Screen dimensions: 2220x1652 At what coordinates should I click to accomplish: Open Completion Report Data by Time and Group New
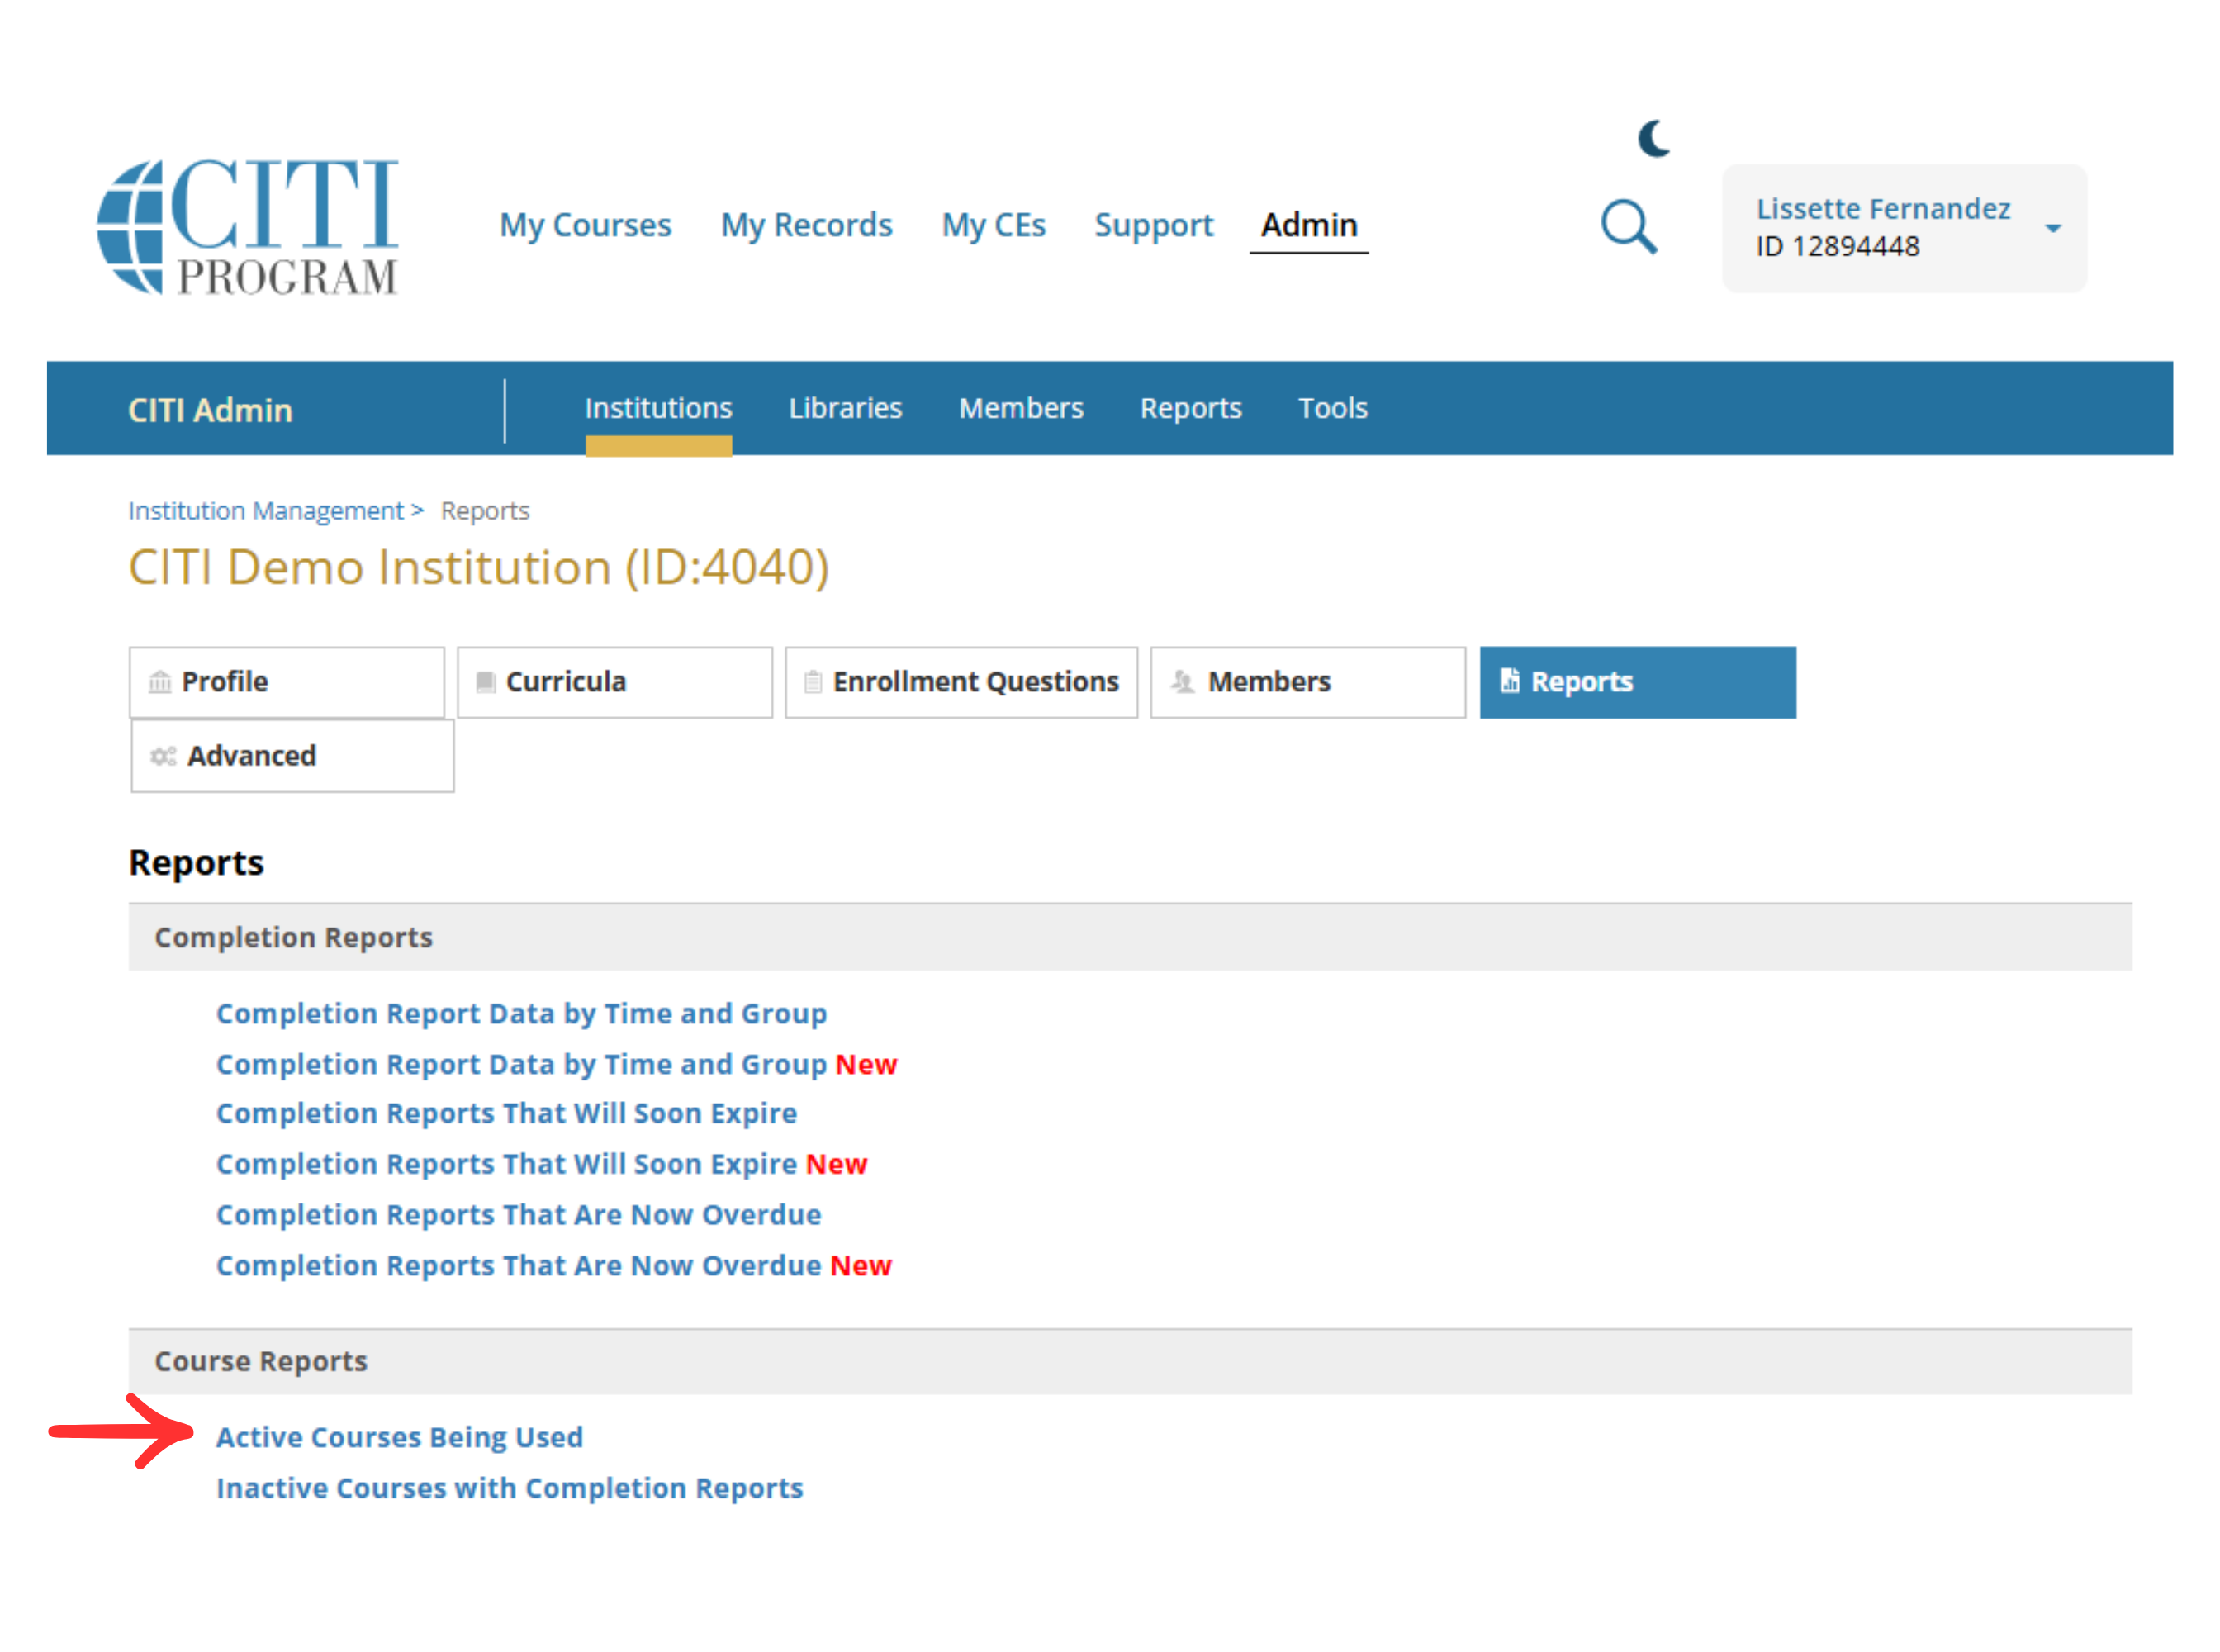tap(556, 1064)
